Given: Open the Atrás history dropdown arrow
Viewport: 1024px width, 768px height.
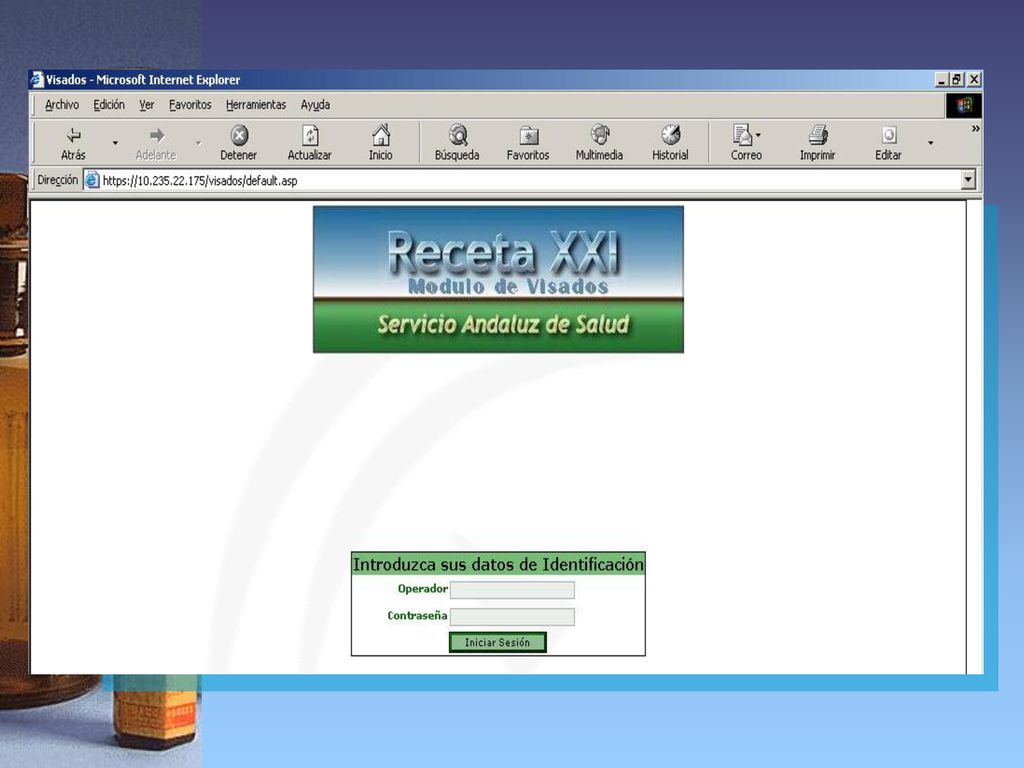Looking at the screenshot, I should (116, 143).
